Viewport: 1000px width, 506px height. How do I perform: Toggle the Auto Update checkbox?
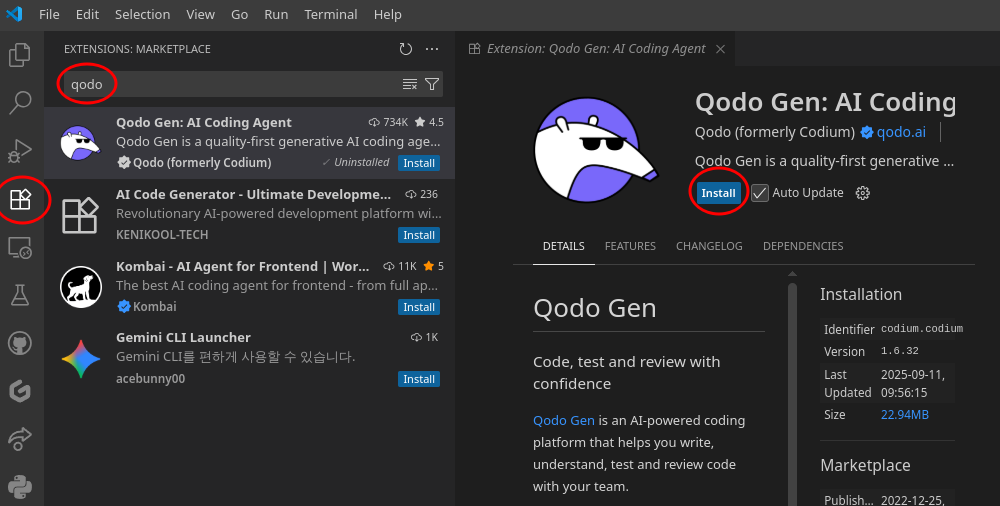[x=760, y=193]
